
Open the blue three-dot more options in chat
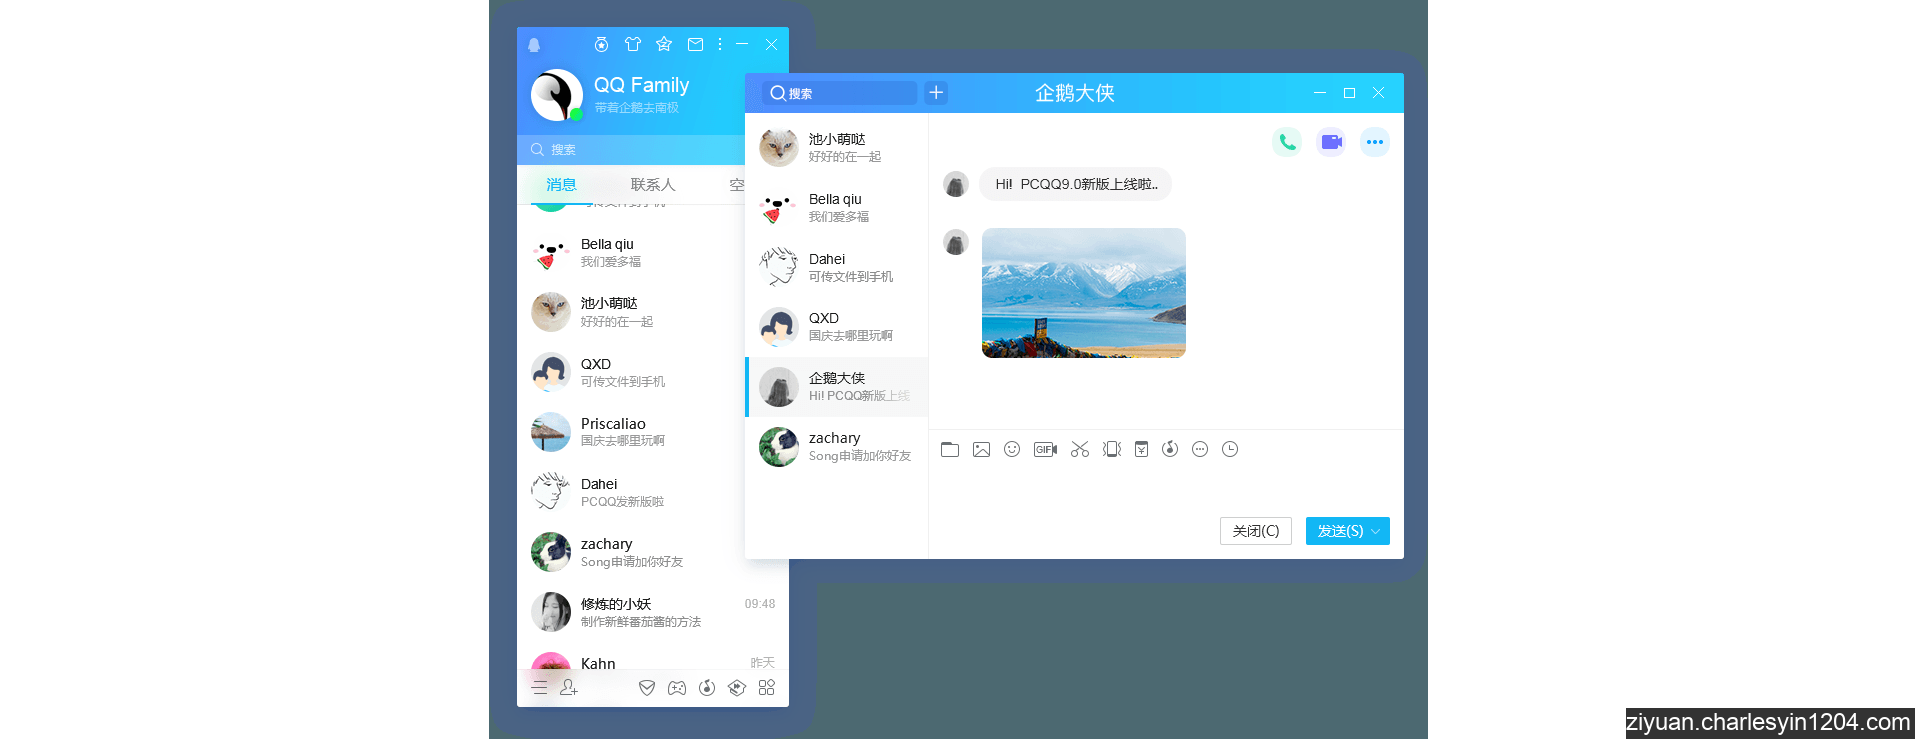click(1375, 142)
